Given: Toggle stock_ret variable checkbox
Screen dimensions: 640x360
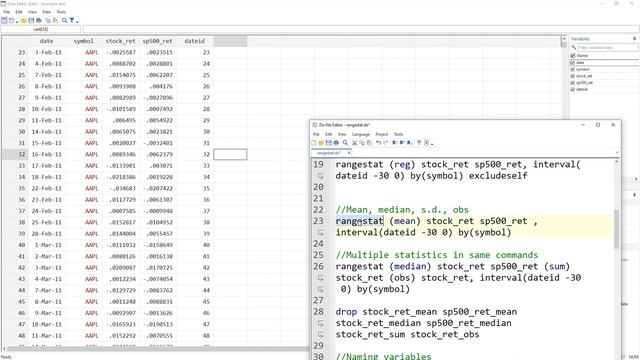Looking at the screenshot, I should click(x=573, y=76).
